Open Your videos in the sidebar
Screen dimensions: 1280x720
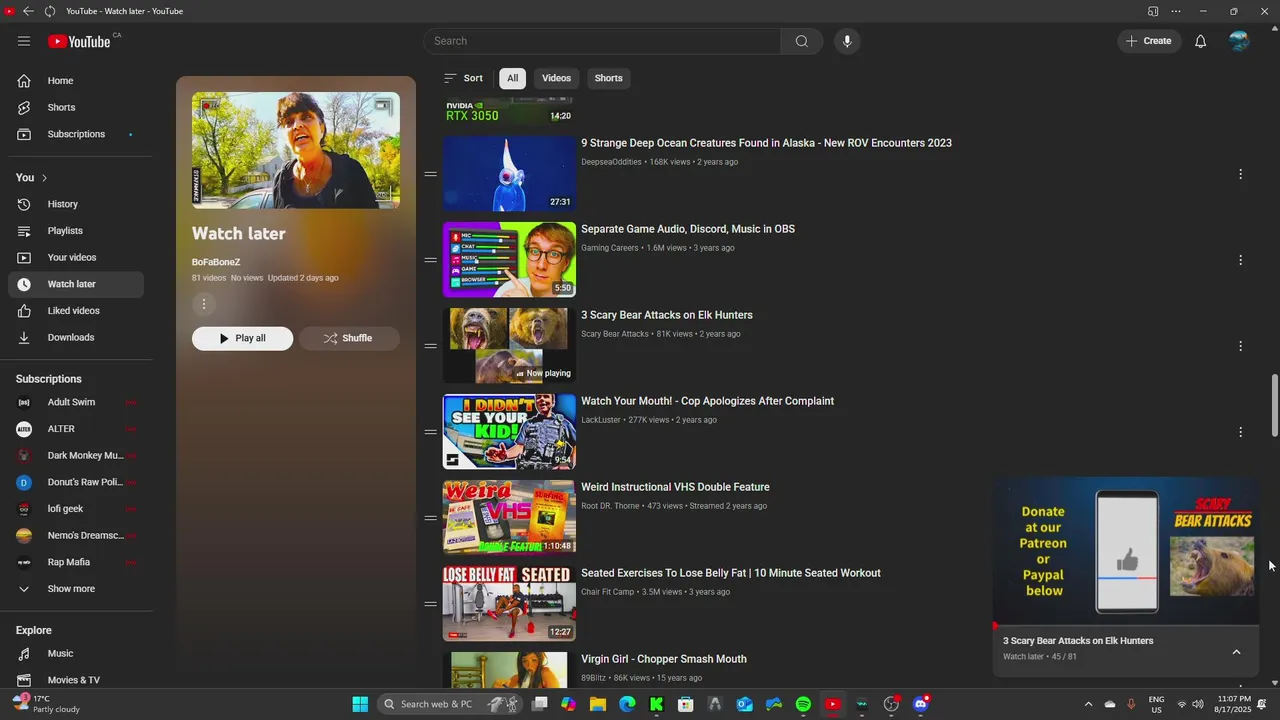pos(76,257)
